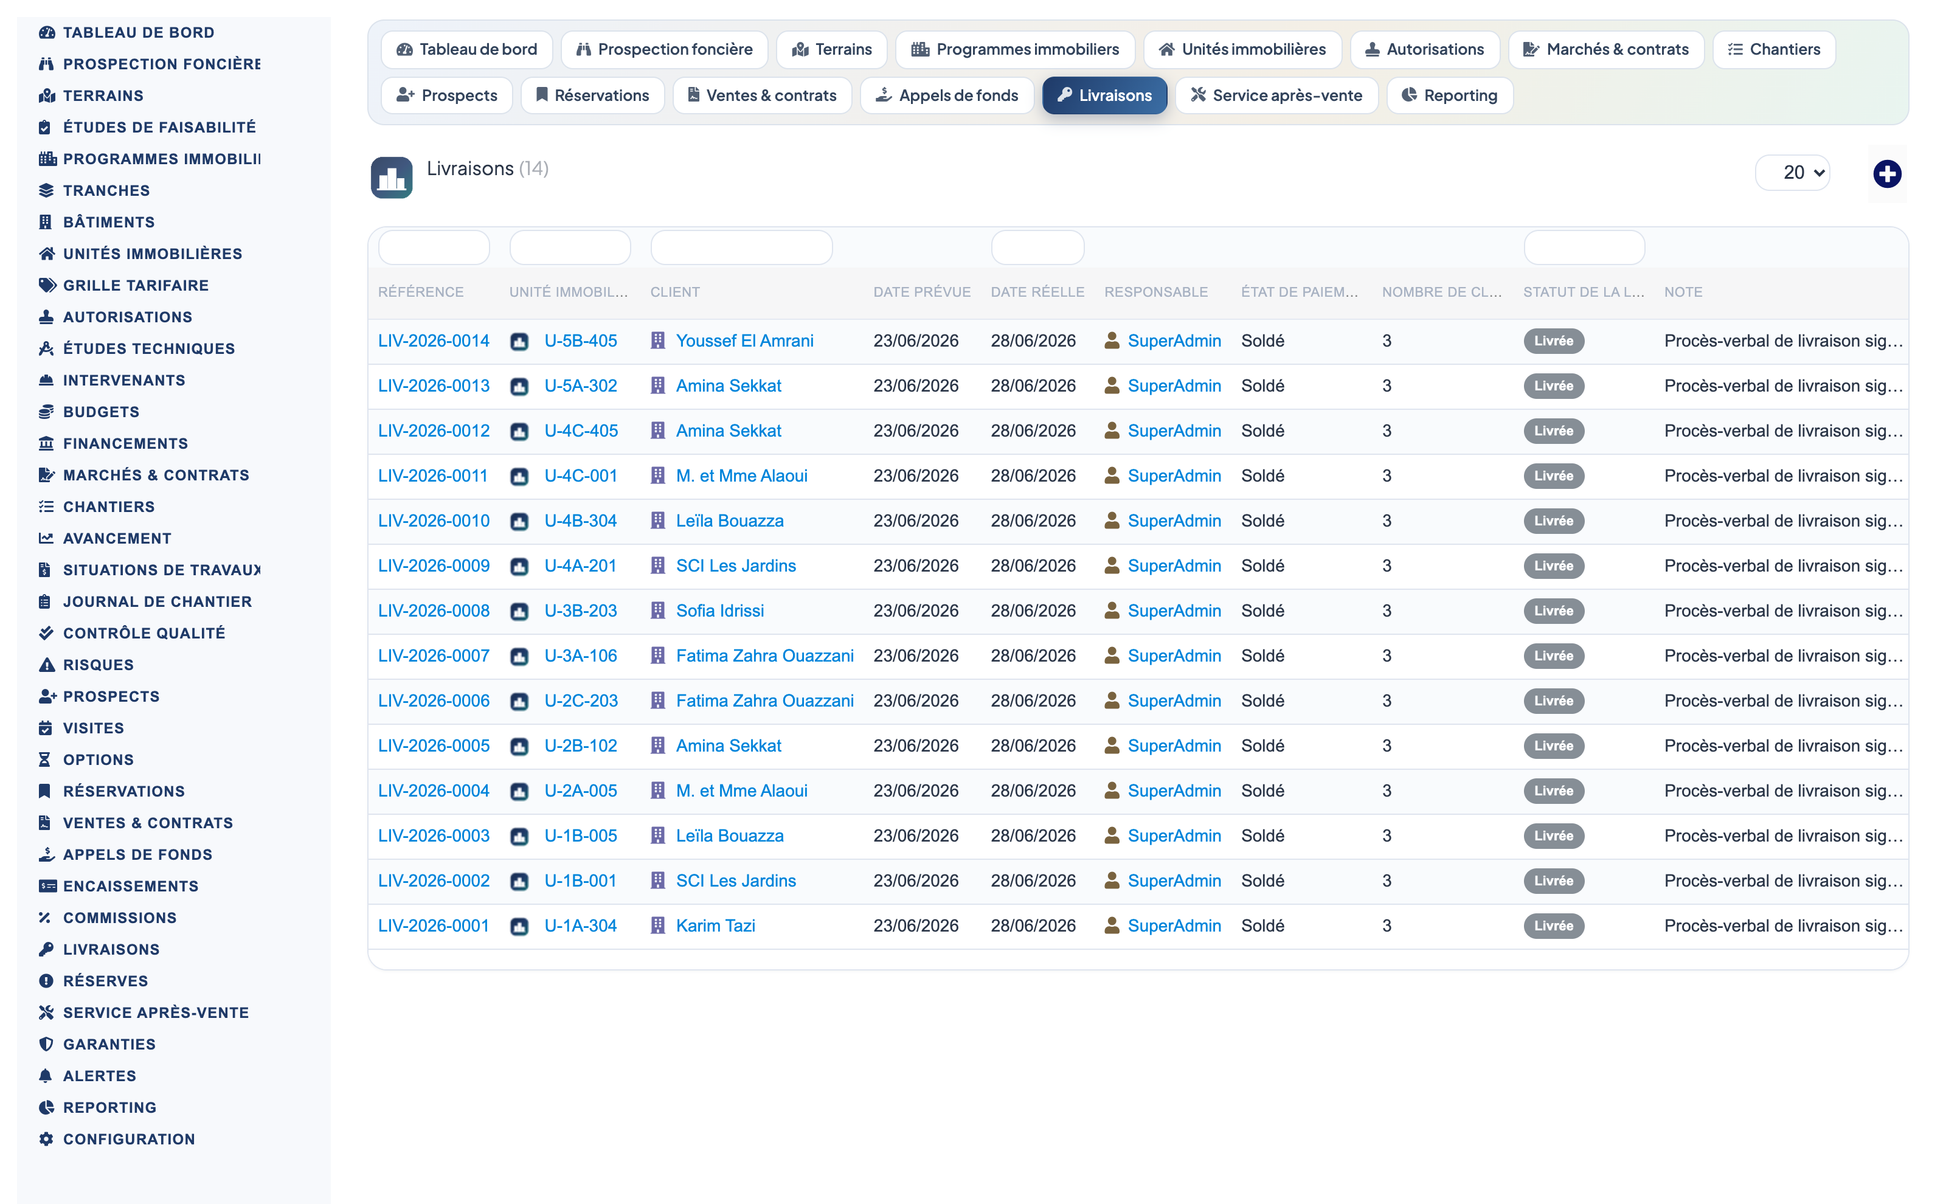This screenshot has height=1204, width=1946.
Task: Click Tranches layers icon in sidebar
Action: click(x=46, y=190)
